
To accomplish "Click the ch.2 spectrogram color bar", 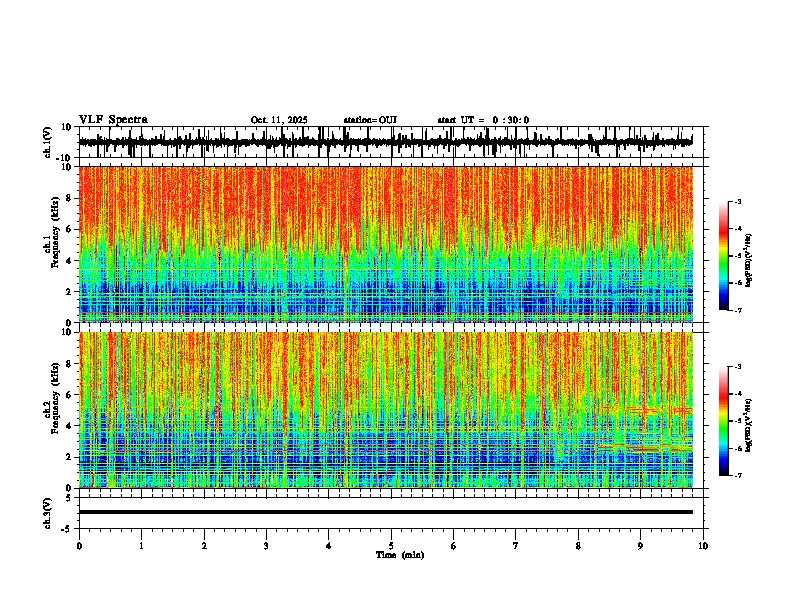I will tap(724, 421).
